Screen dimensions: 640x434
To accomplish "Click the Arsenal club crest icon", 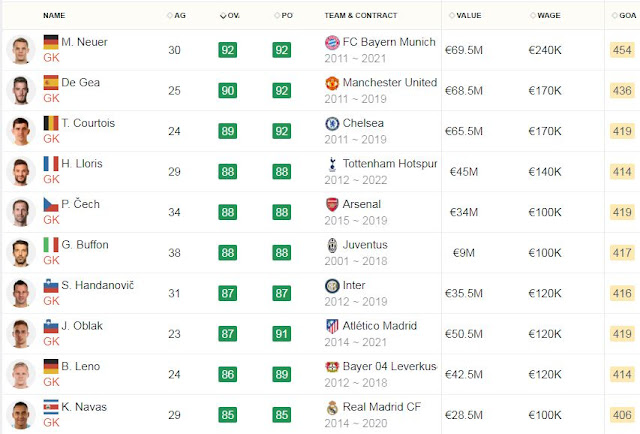I will coord(332,204).
